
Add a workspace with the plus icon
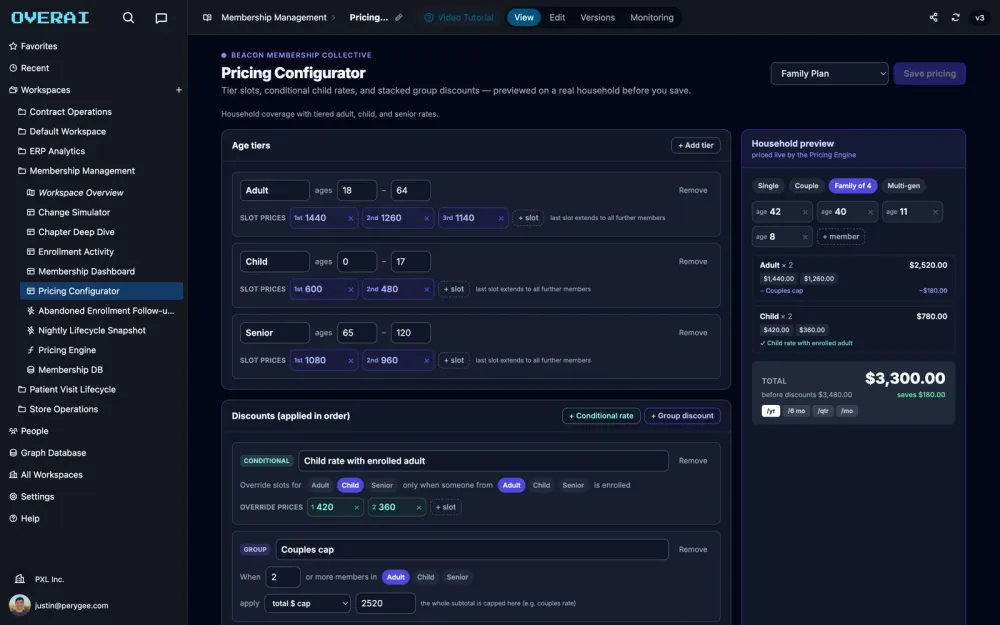tap(179, 90)
